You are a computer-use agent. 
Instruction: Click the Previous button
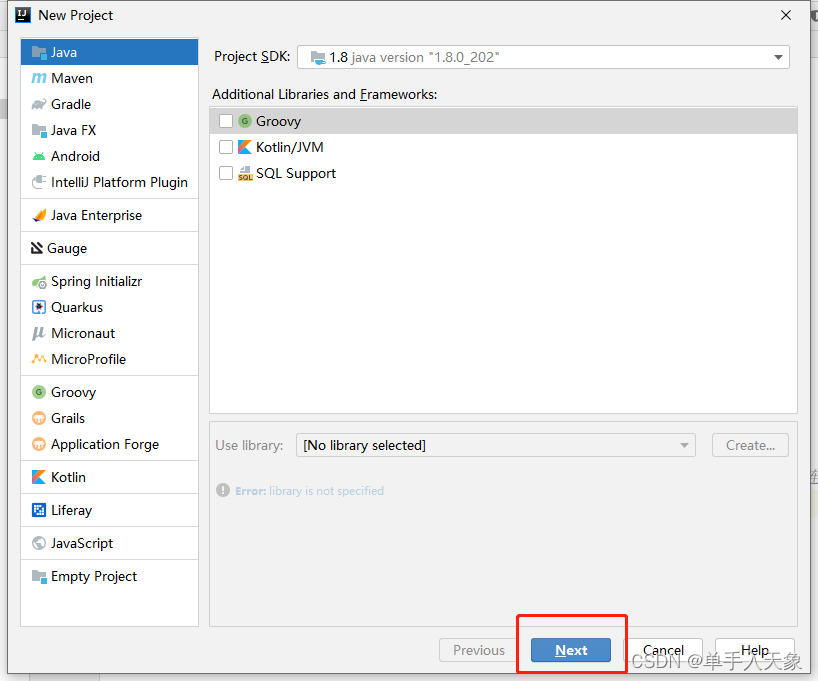[479, 650]
